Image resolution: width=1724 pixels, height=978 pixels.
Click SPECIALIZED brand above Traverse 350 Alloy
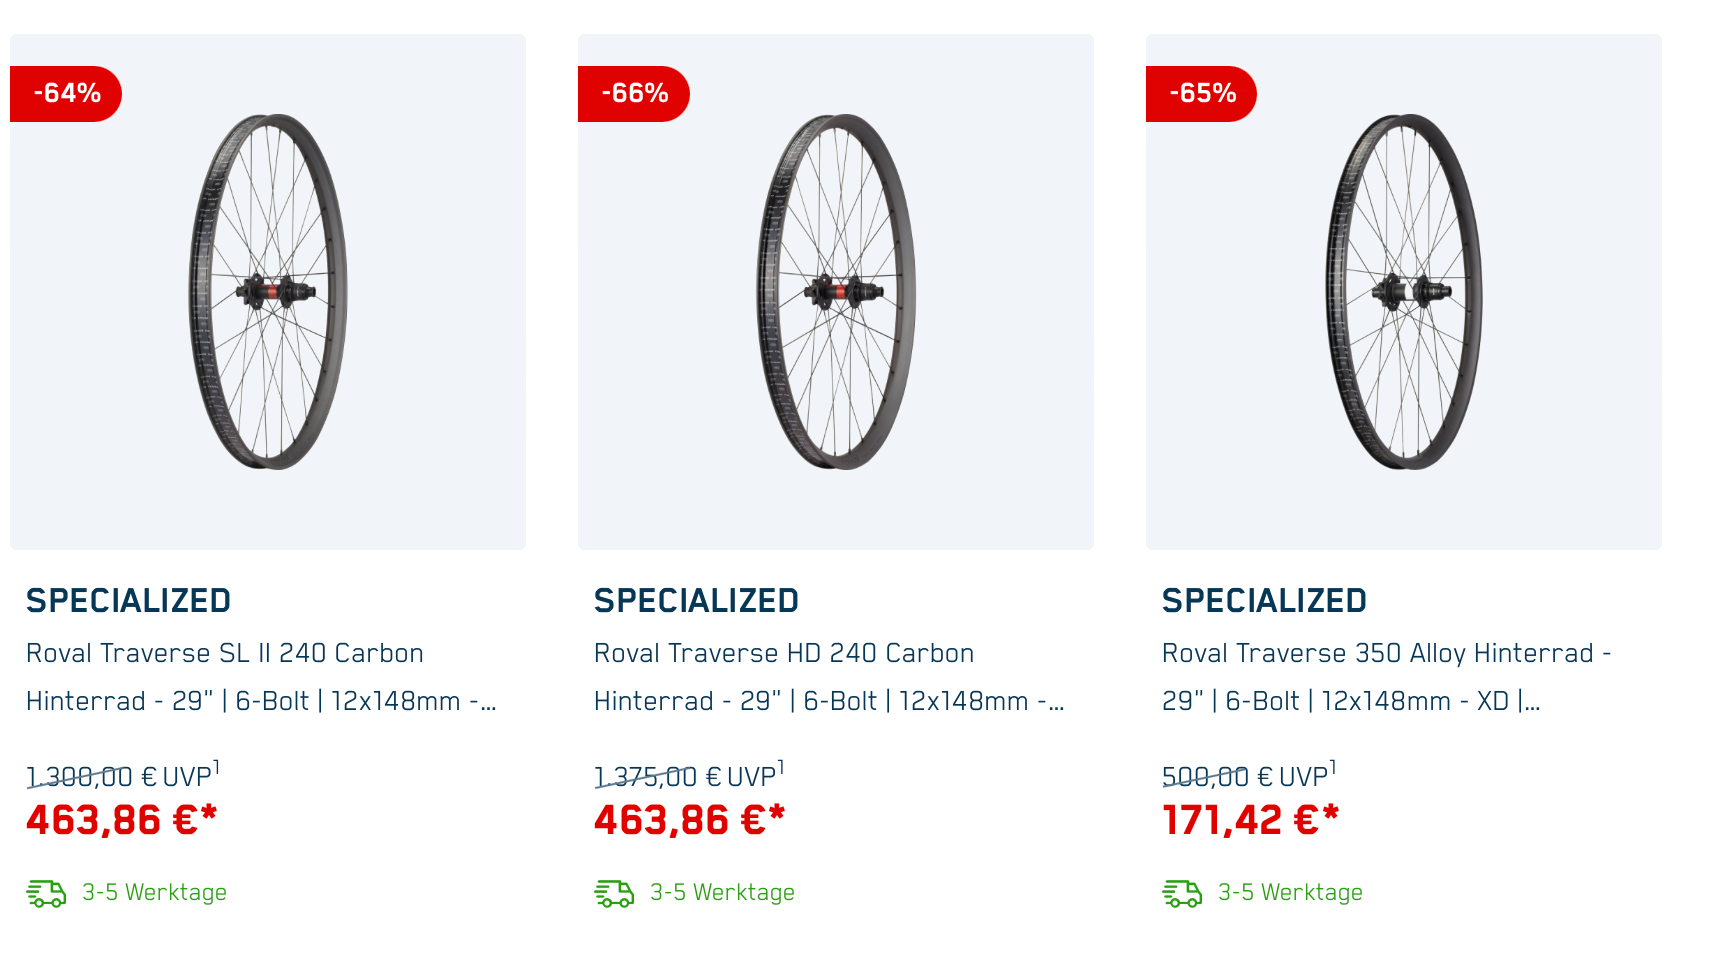point(1264,601)
